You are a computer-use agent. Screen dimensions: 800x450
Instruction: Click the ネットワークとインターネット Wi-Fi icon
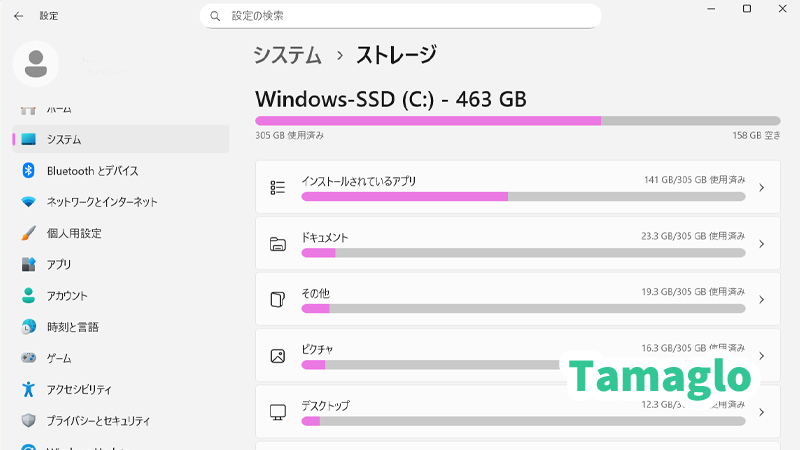(28, 202)
